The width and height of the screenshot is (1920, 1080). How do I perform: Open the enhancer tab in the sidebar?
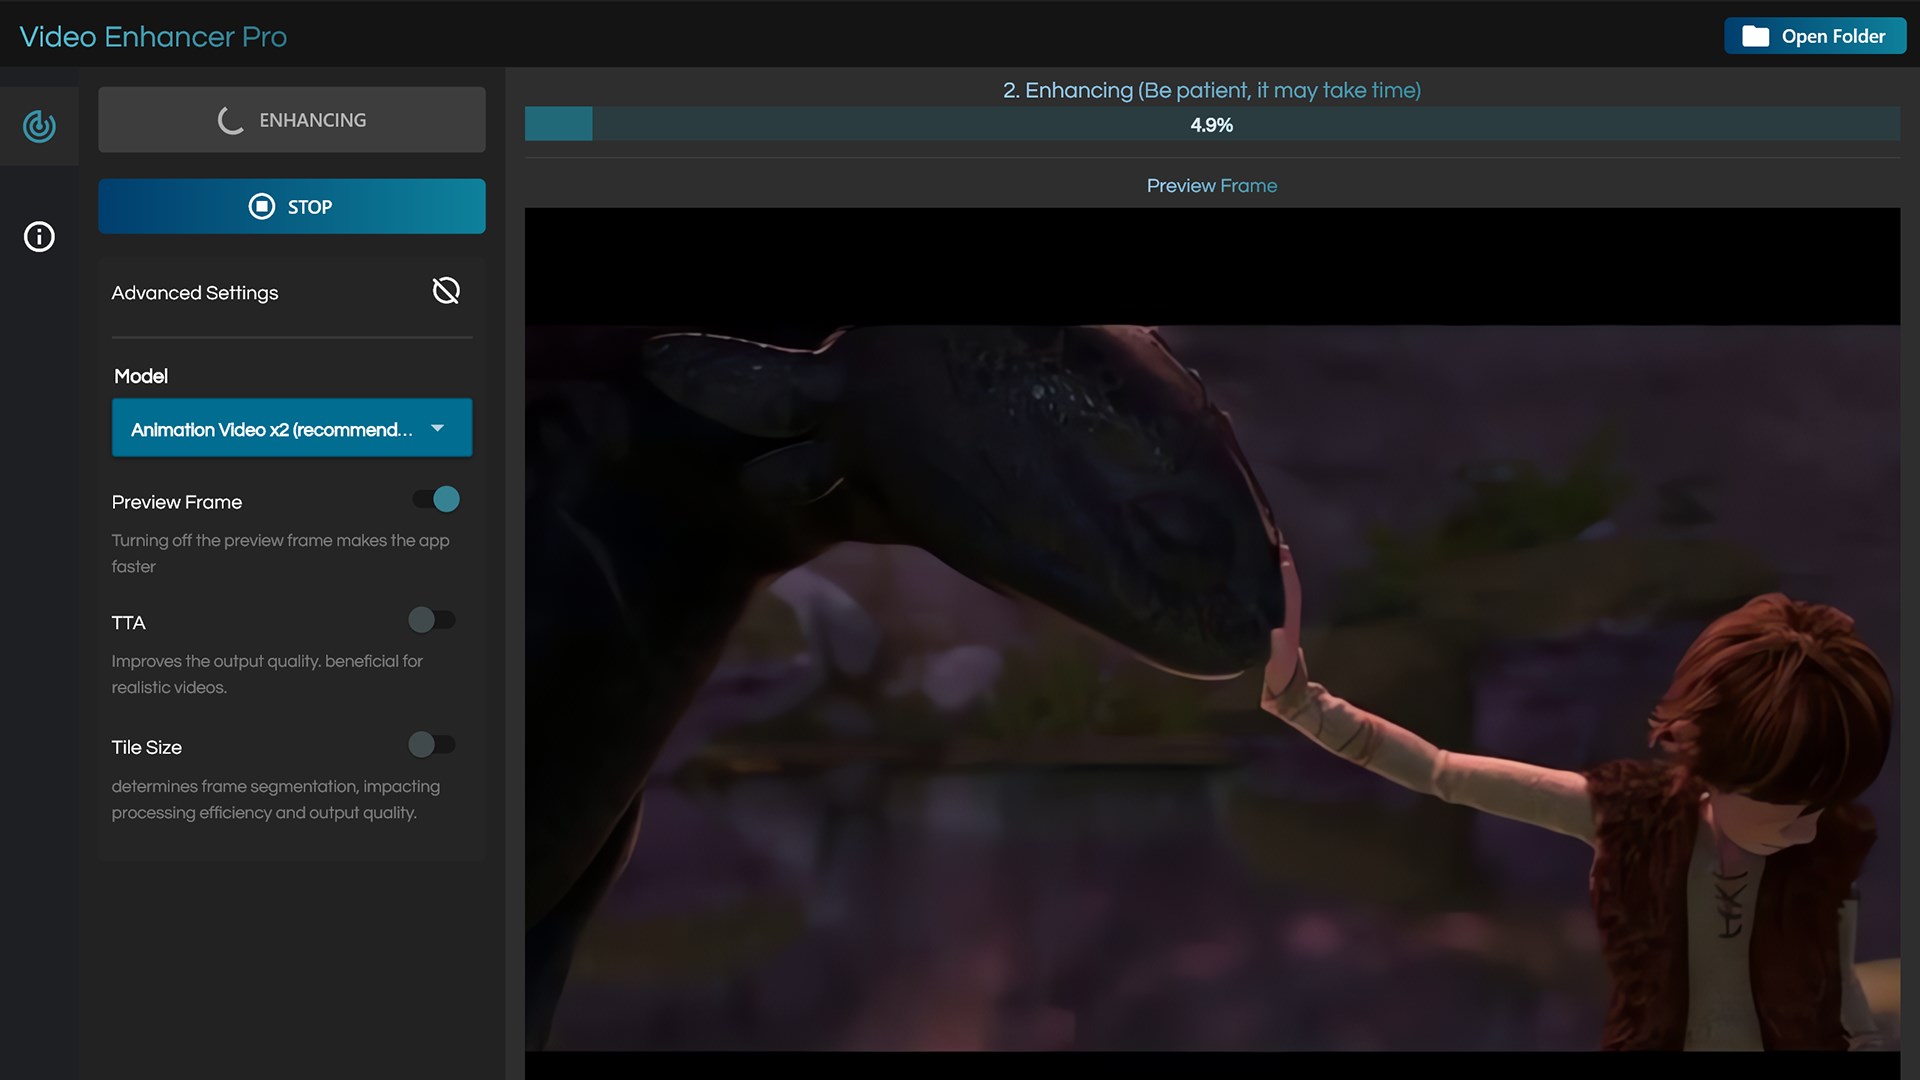click(39, 126)
